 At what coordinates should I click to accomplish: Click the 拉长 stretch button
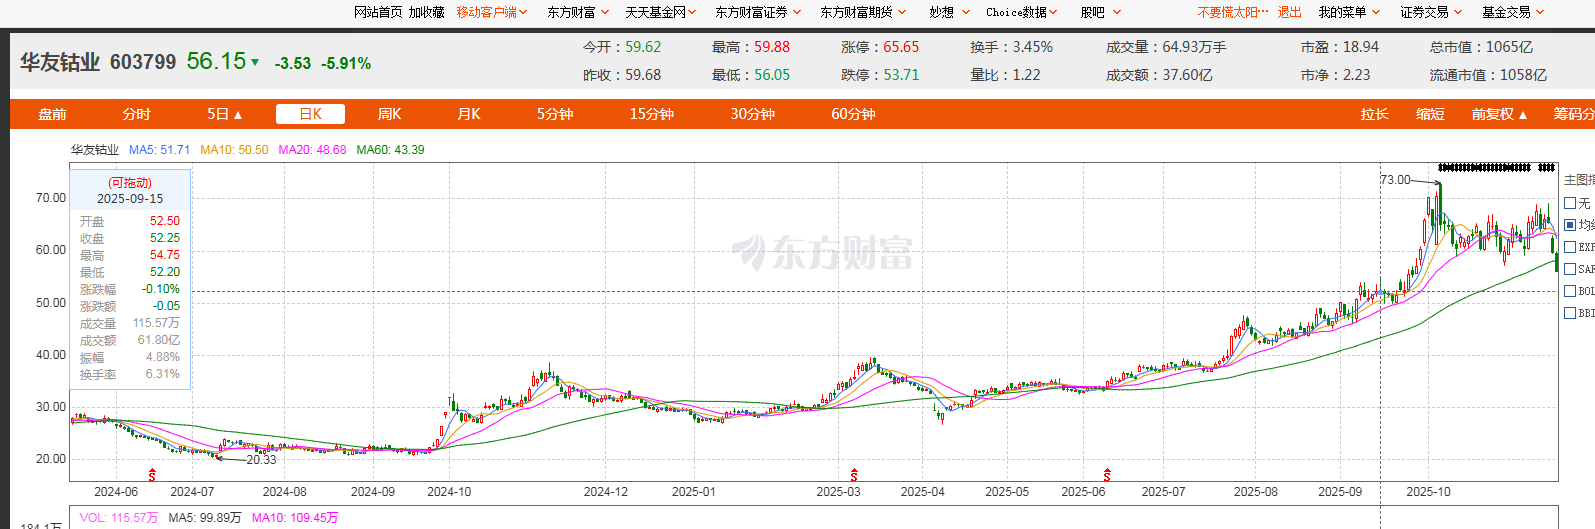tap(1374, 114)
